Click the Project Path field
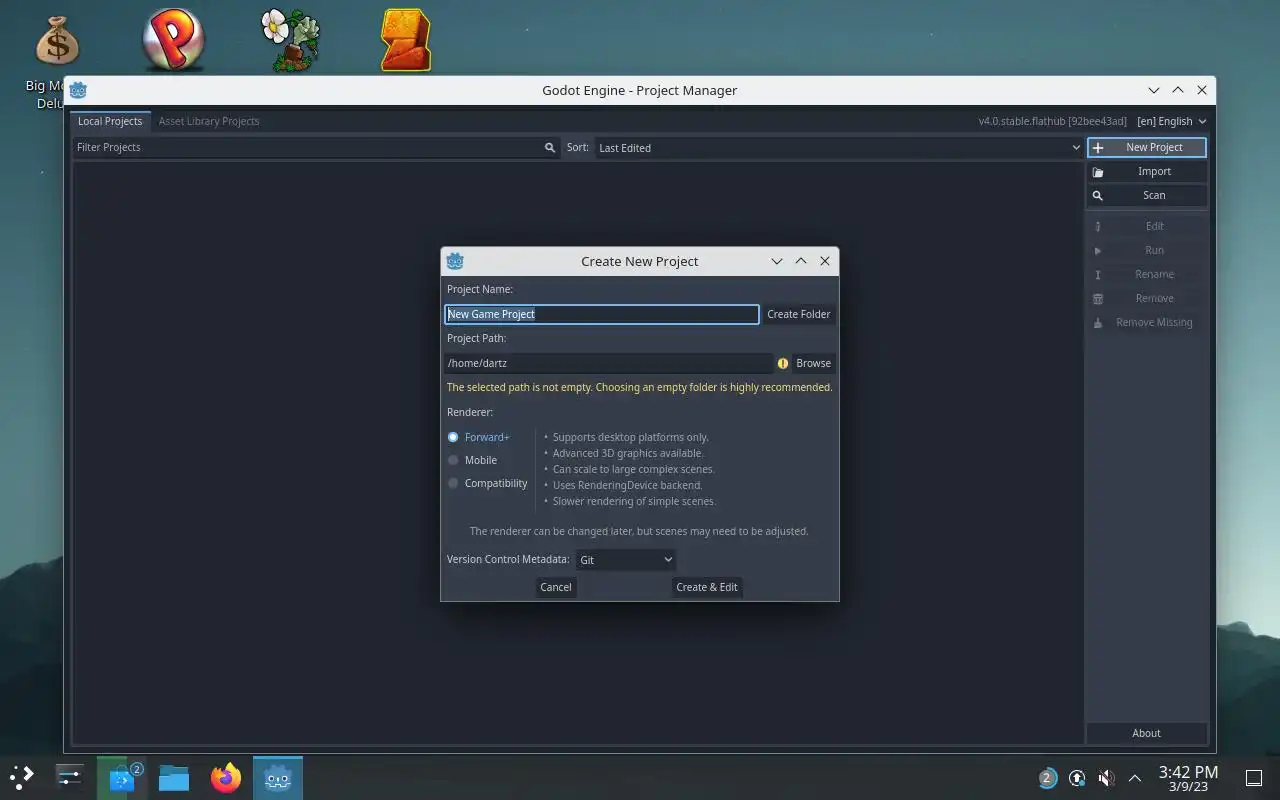This screenshot has width=1280, height=800. click(609, 363)
